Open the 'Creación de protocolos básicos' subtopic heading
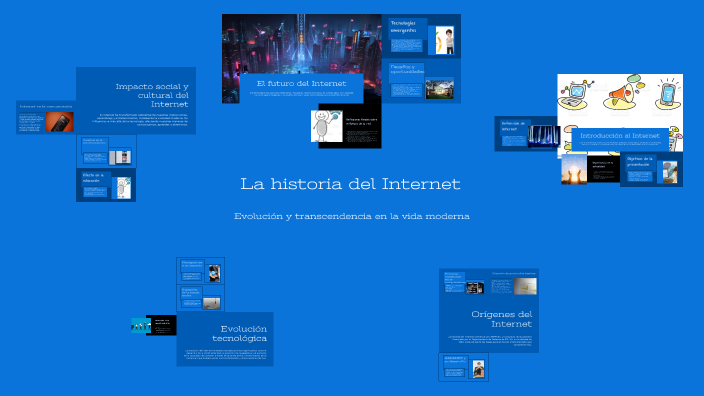 [x=514, y=273]
